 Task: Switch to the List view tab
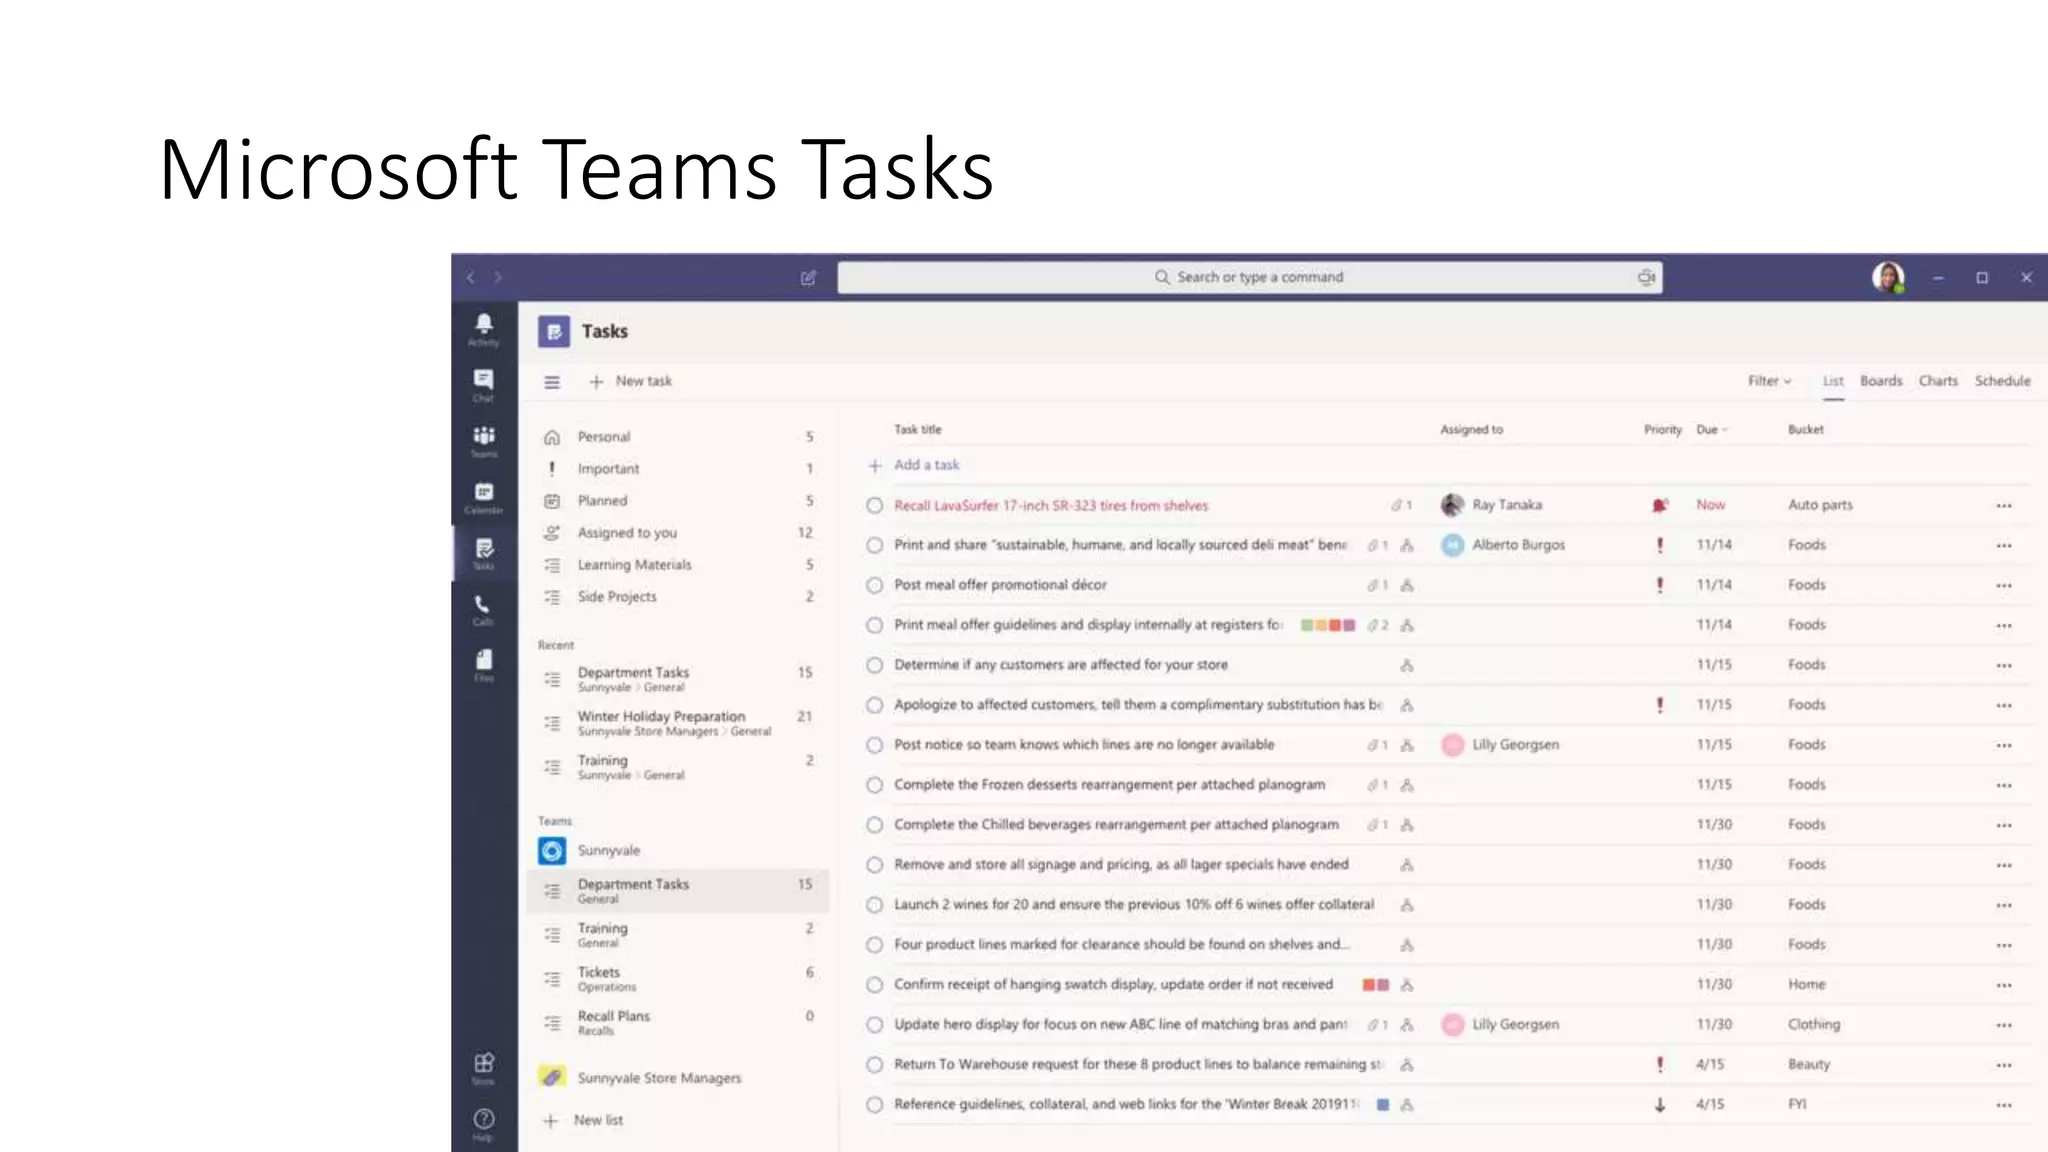pyautogui.click(x=1832, y=381)
